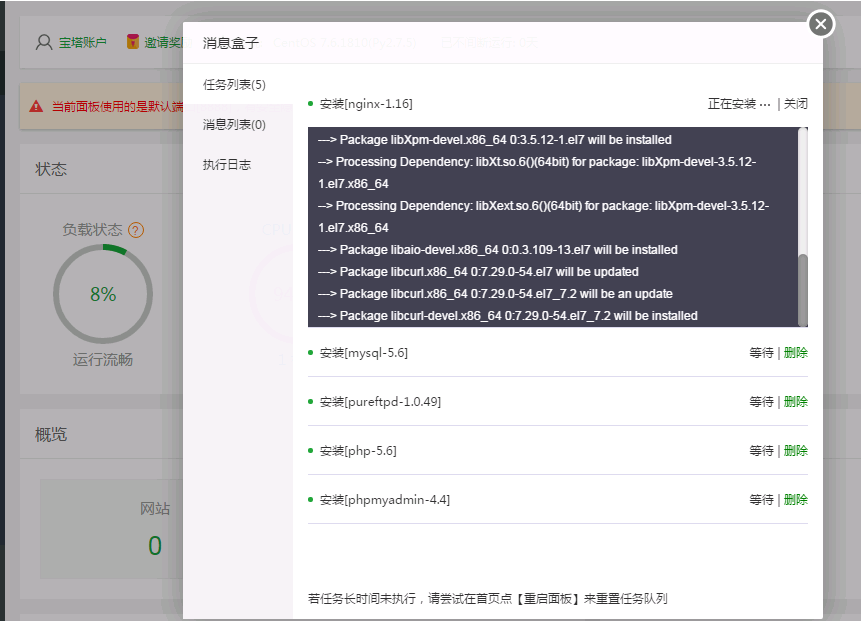
Task: Open the 任务列表(5) tab
Action: (234, 85)
